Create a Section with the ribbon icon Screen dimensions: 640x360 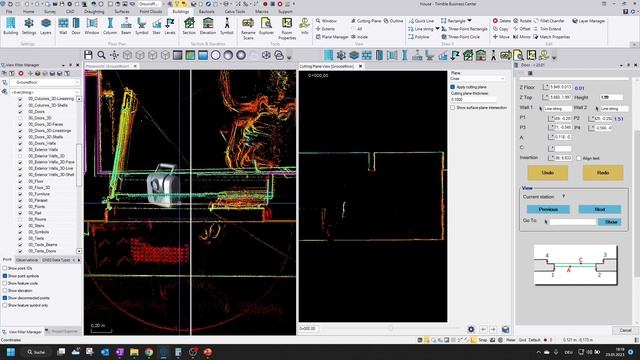coord(189,26)
